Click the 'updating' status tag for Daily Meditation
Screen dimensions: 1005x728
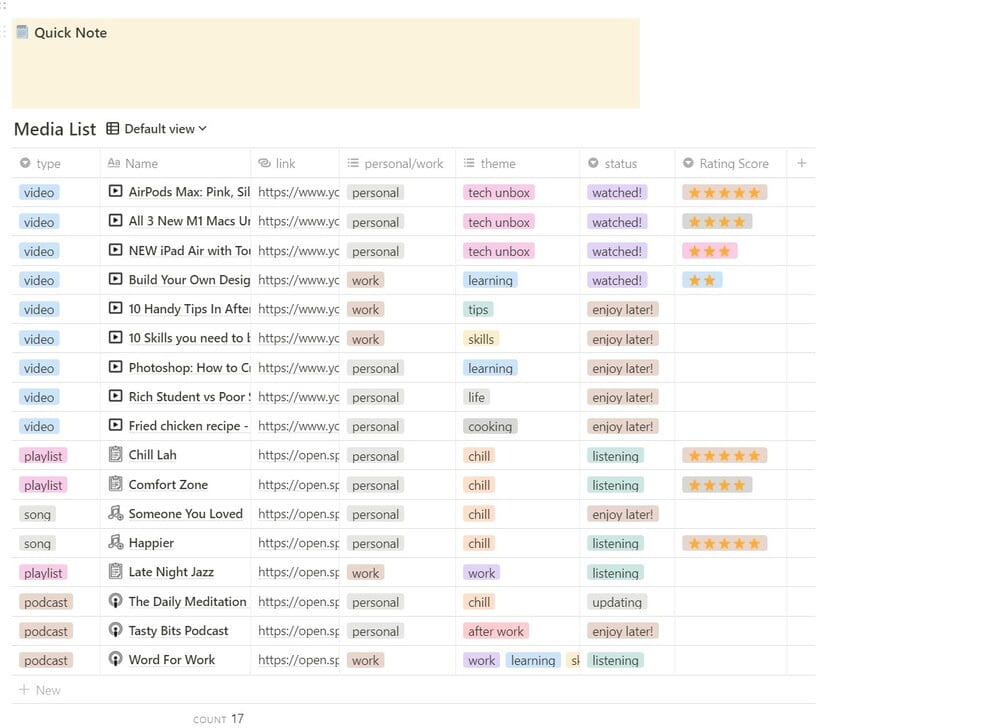[x=617, y=602]
